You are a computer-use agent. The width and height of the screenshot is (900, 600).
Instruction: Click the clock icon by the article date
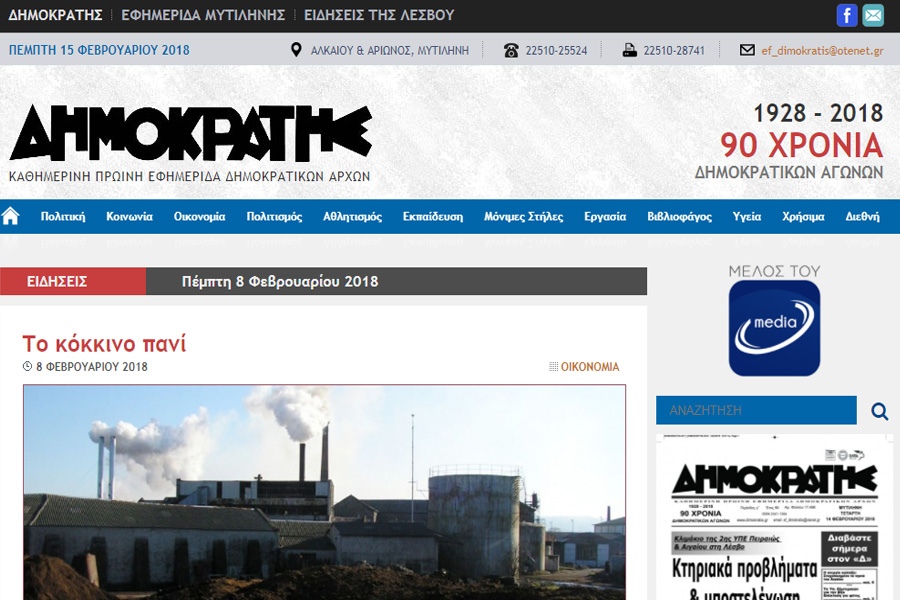click(x=27, y=366)
